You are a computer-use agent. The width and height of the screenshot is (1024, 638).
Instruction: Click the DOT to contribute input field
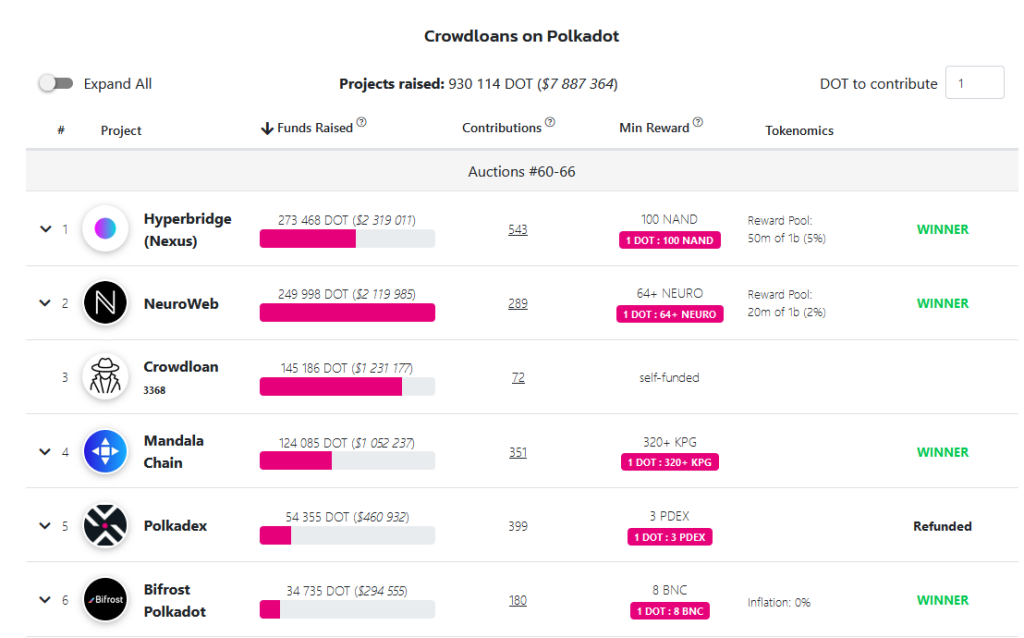[975, 84]
